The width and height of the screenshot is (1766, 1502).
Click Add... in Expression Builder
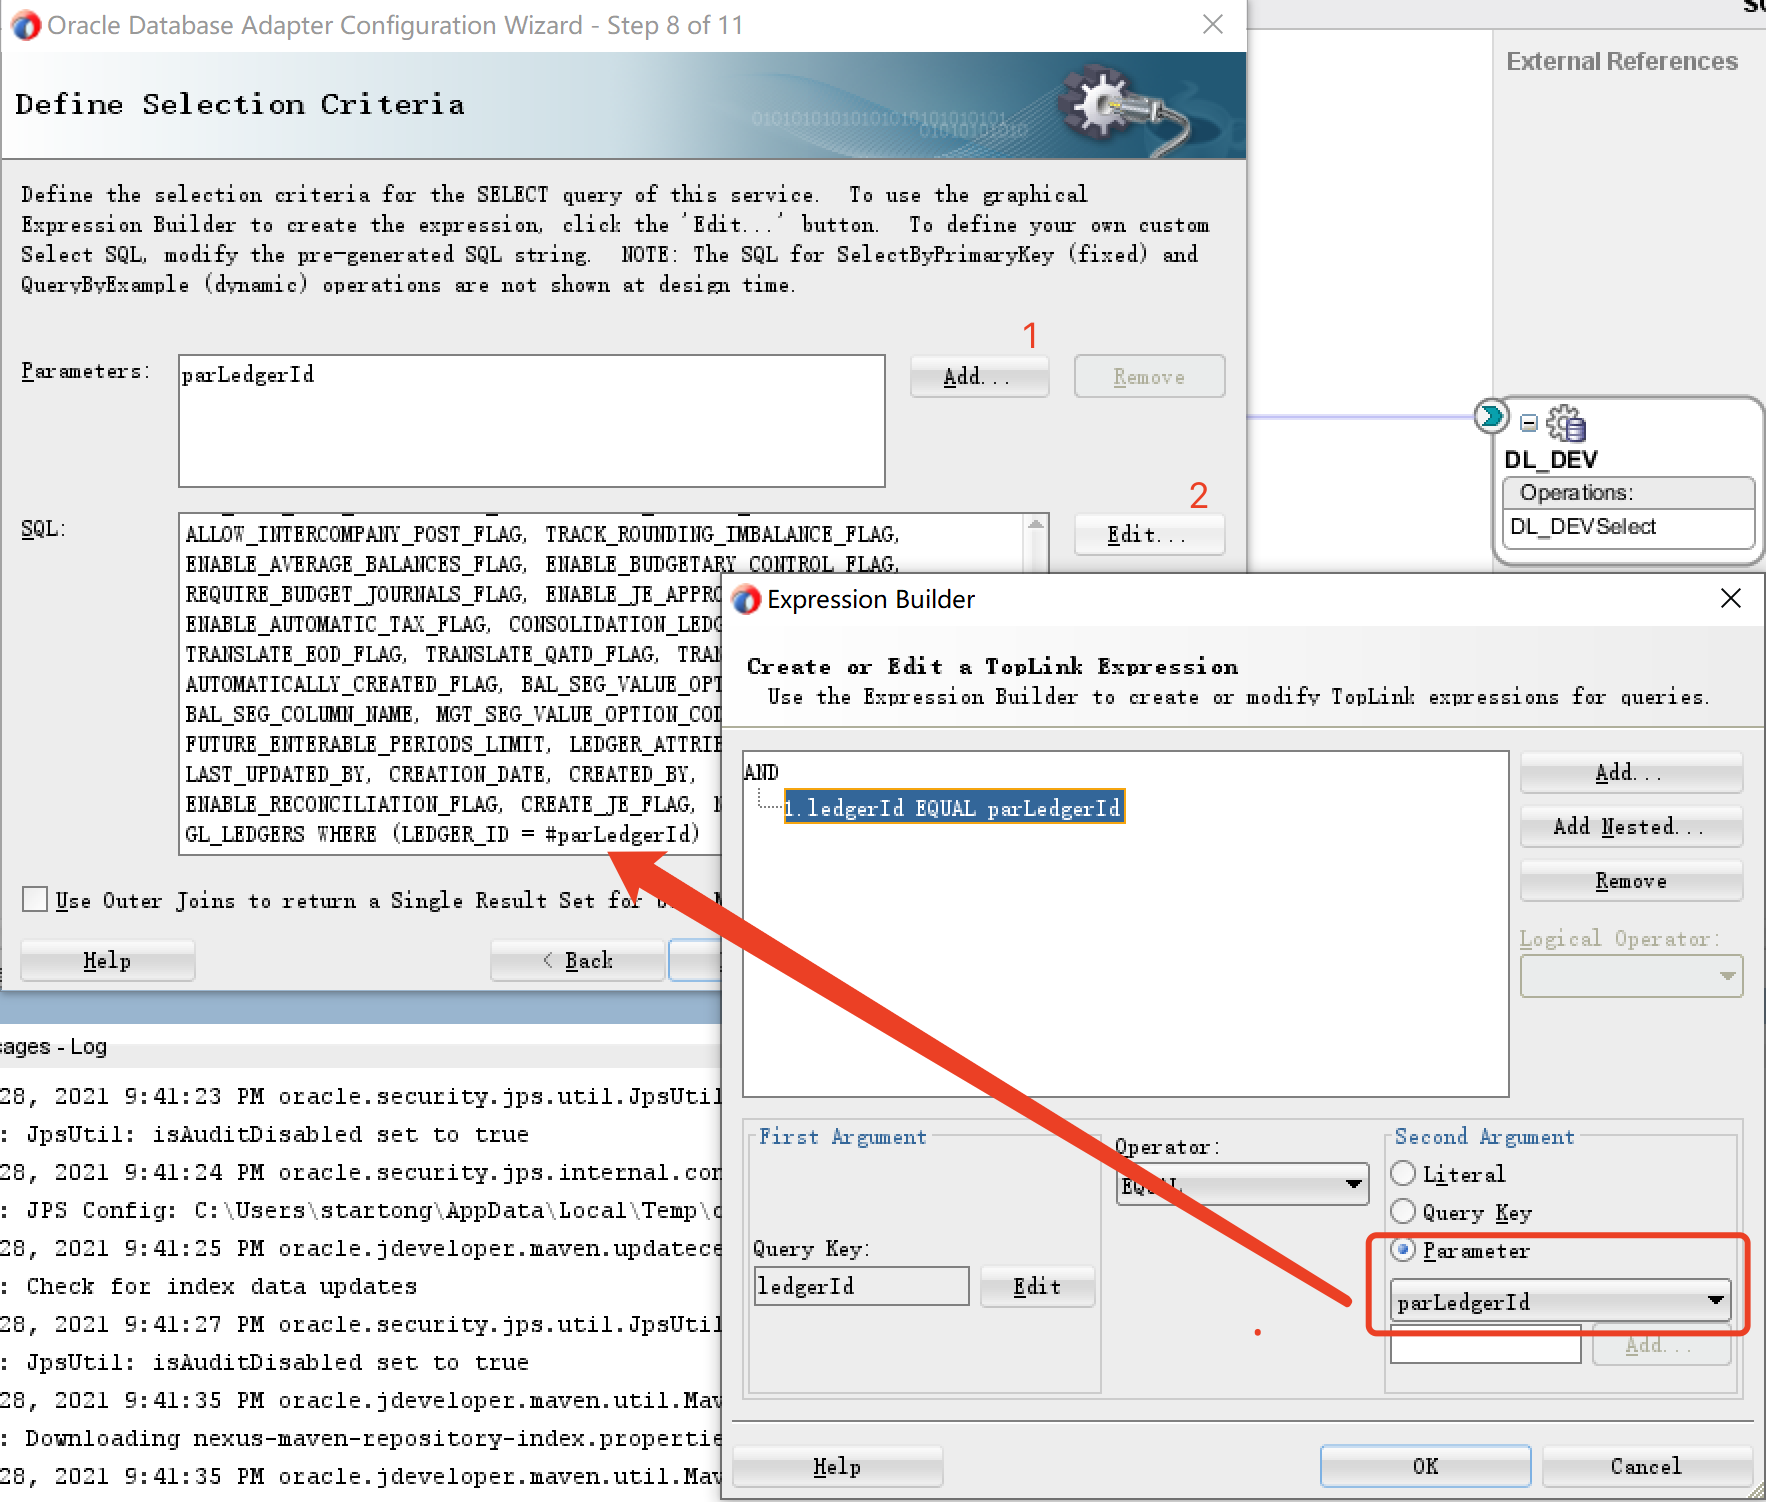pos(1631,772)
